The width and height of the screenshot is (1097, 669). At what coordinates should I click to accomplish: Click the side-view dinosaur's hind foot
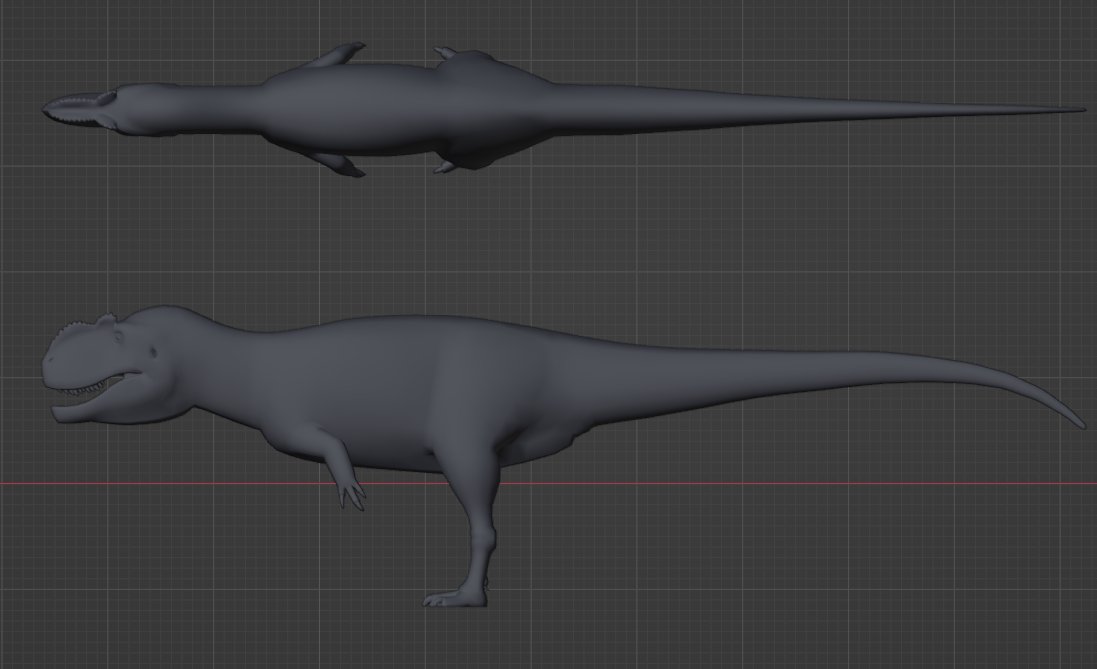coord(455,597)
